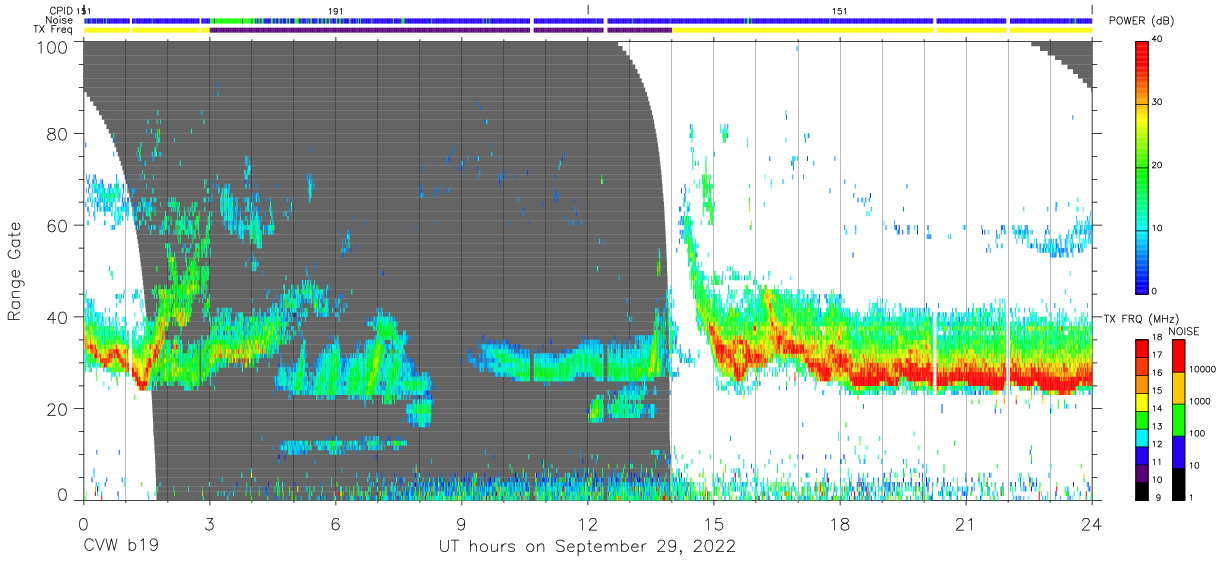
Task: Click the 'TX Freq' strip label
Action: click(55, 30)
